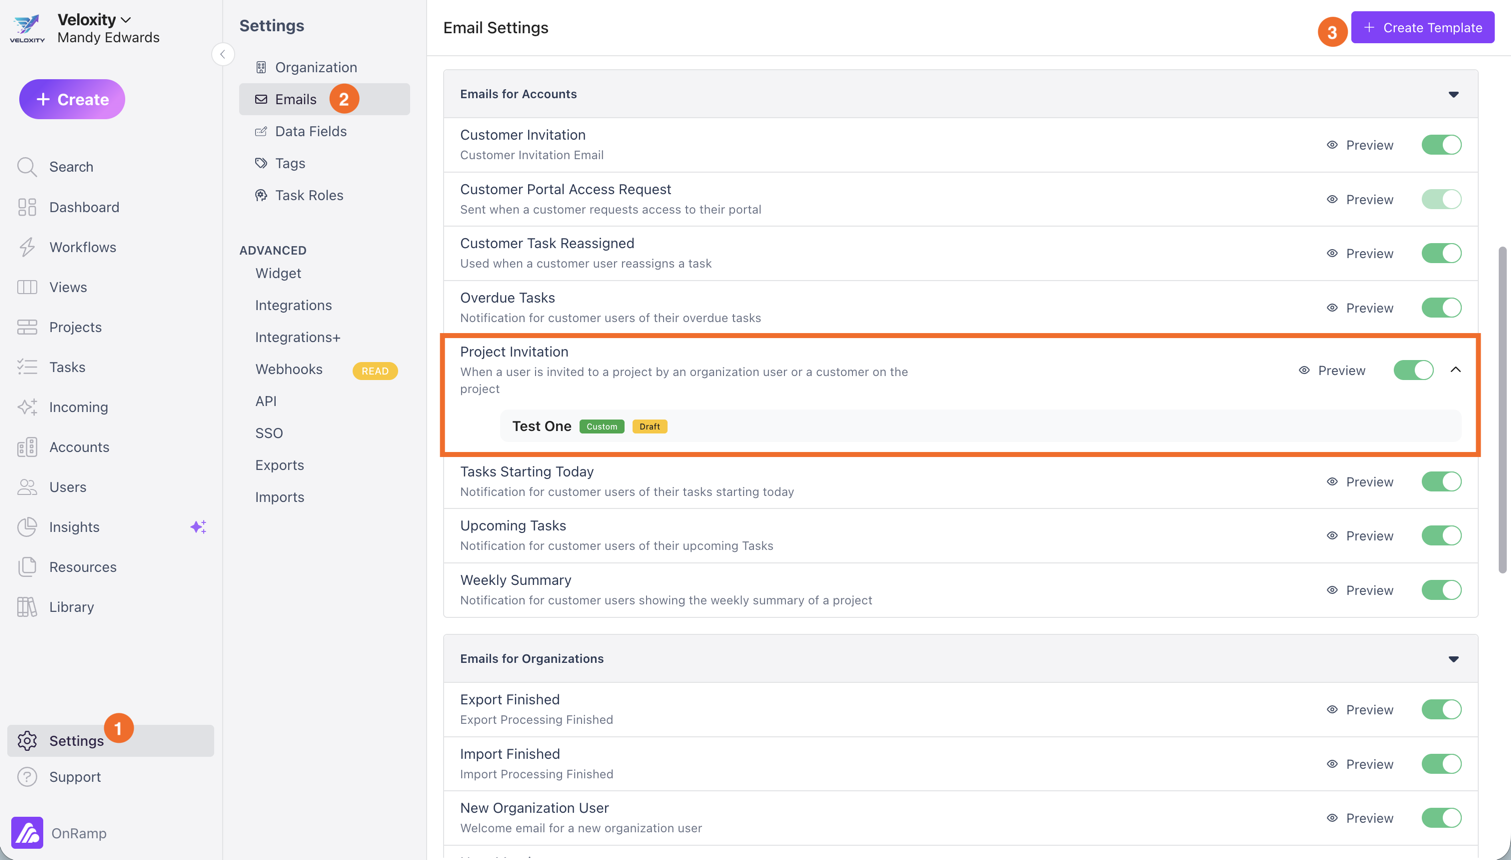Collapse the Project Invitation row chevron
The height and width of the screenshot is (860, 1511).
click(x=1455, y=370)
